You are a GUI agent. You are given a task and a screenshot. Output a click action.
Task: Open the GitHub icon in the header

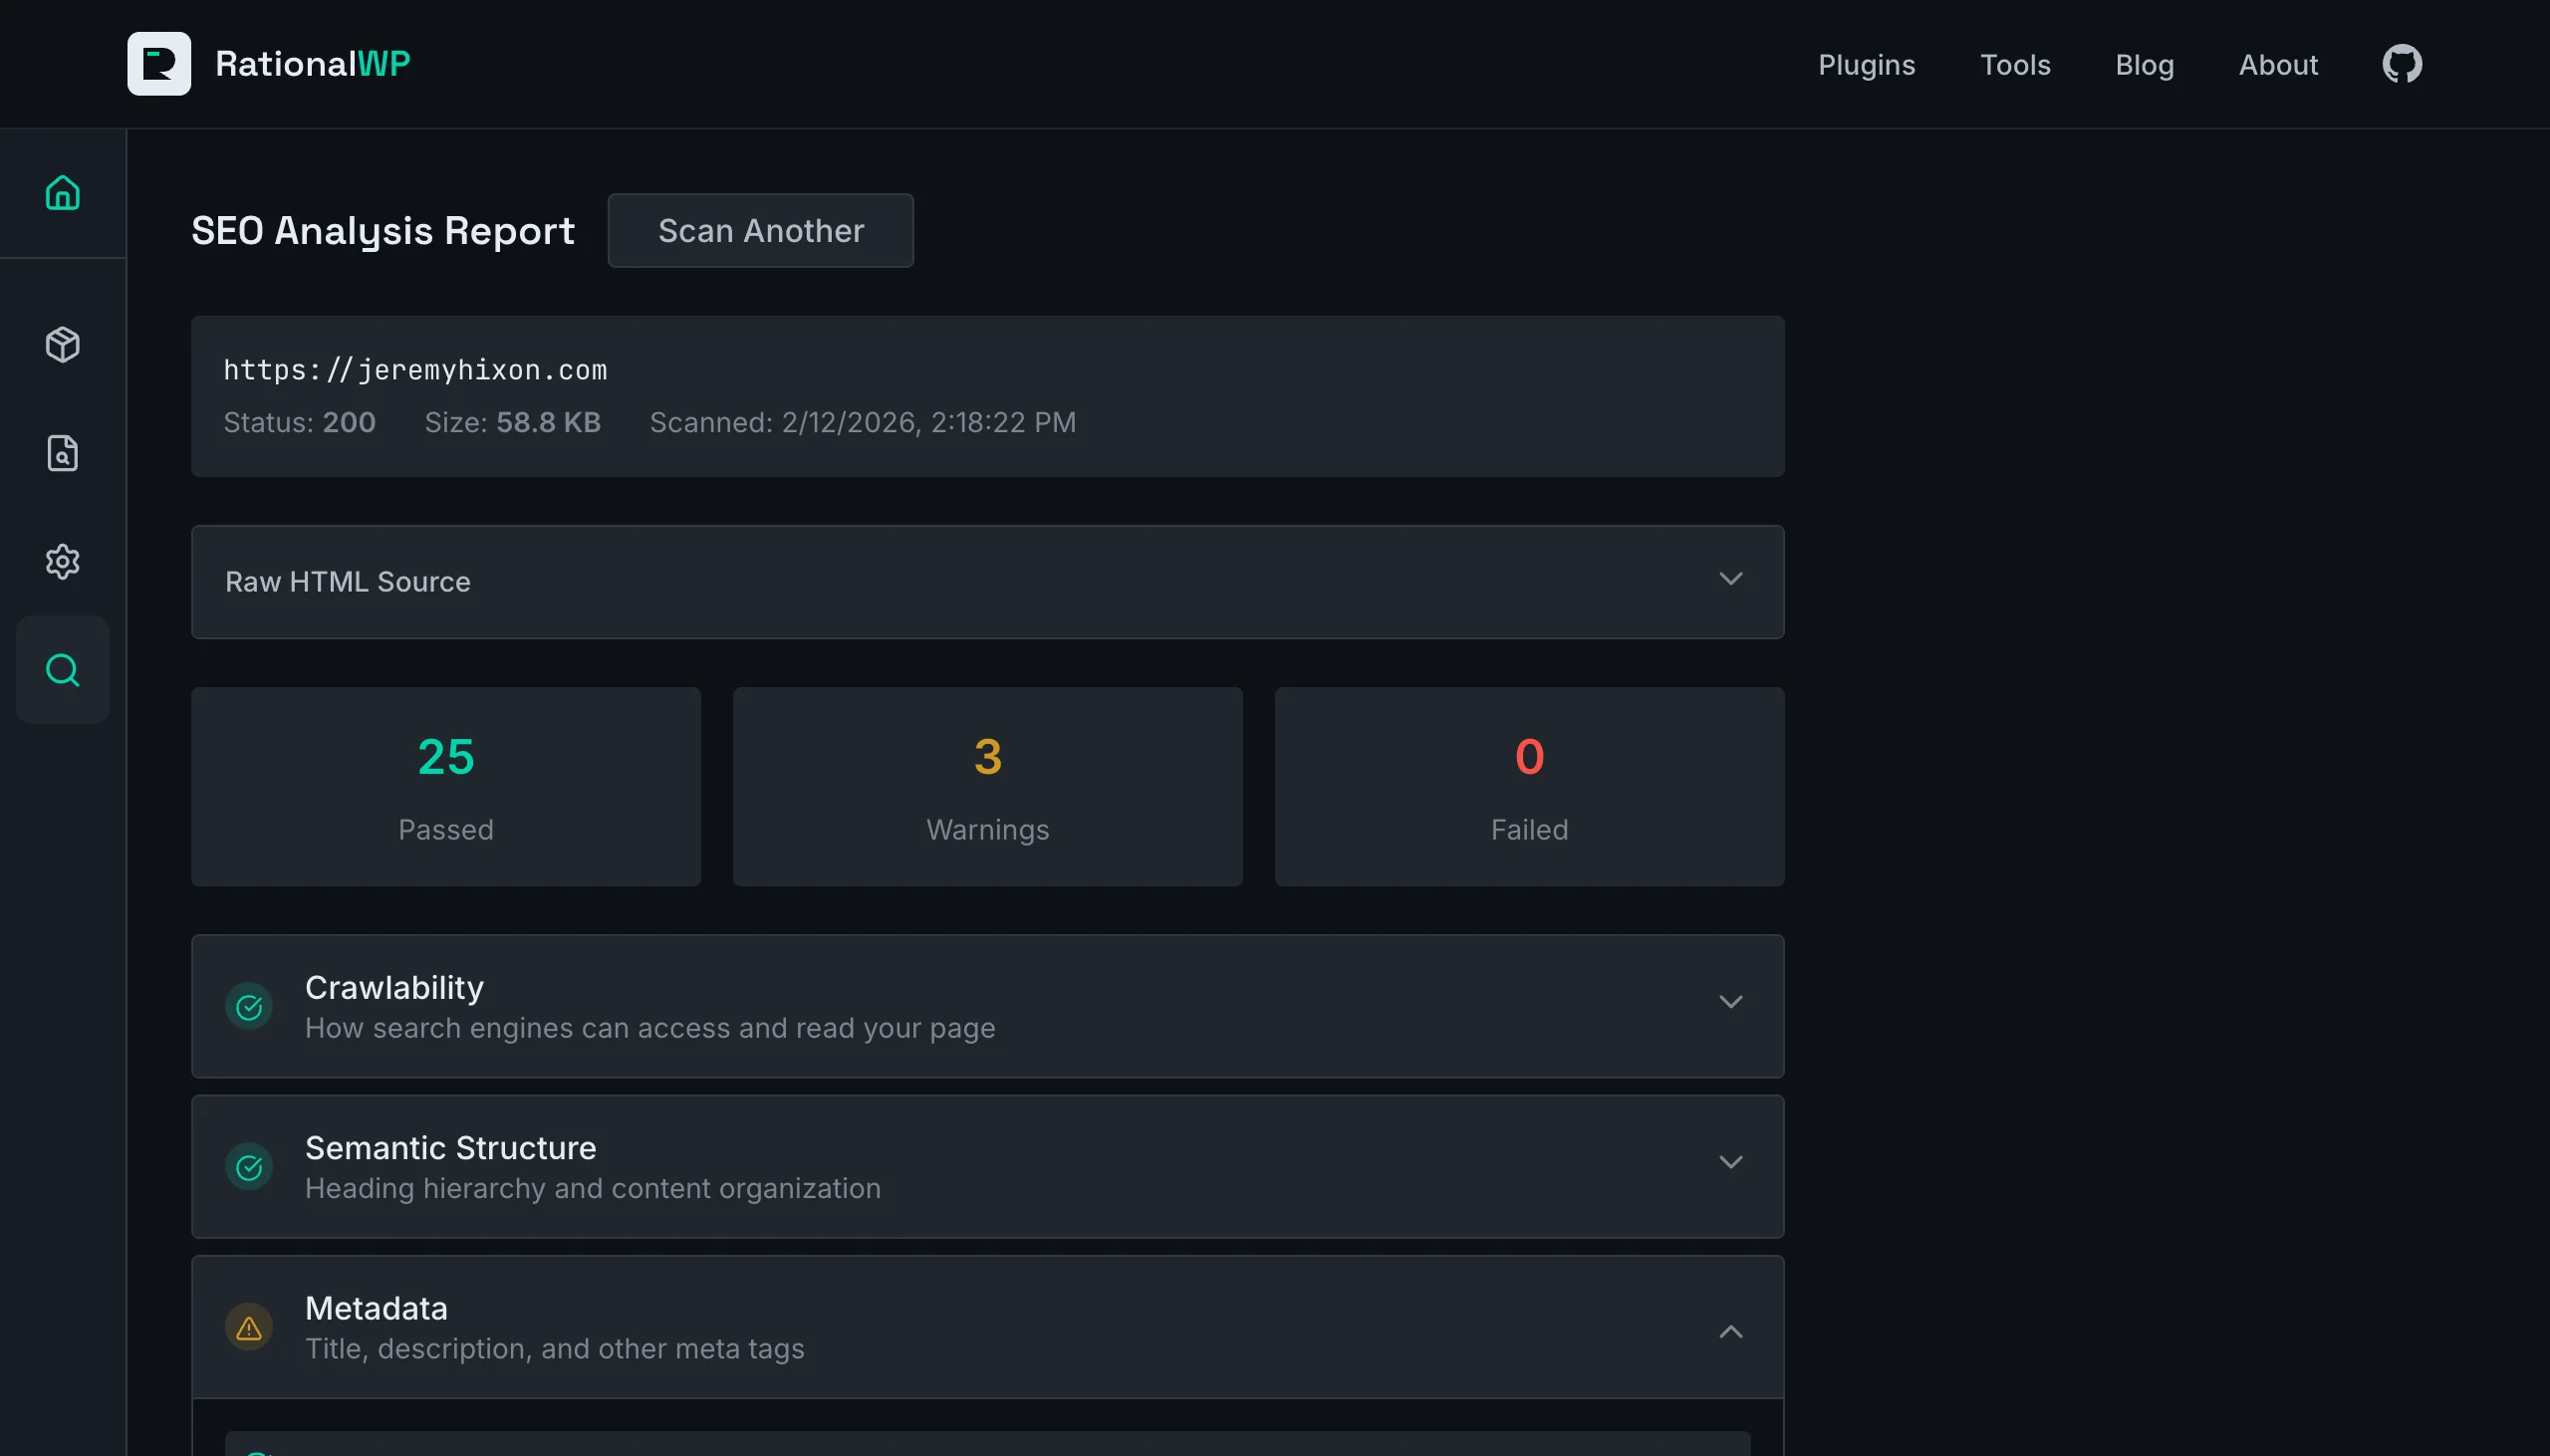pyautogui.click(x=2402, y=63)
